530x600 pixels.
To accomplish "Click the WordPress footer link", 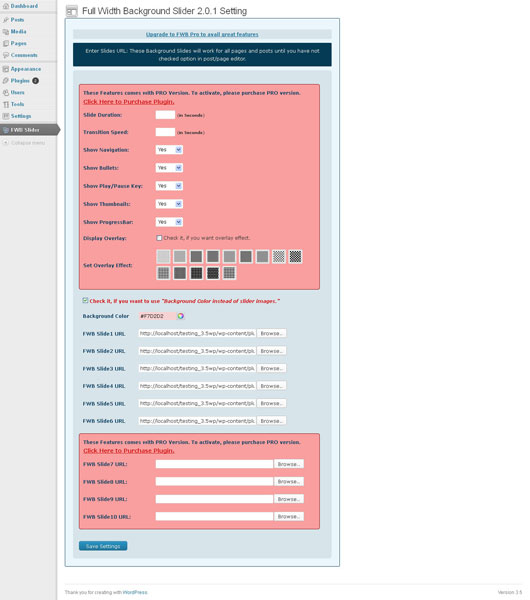I will point(135,592).
